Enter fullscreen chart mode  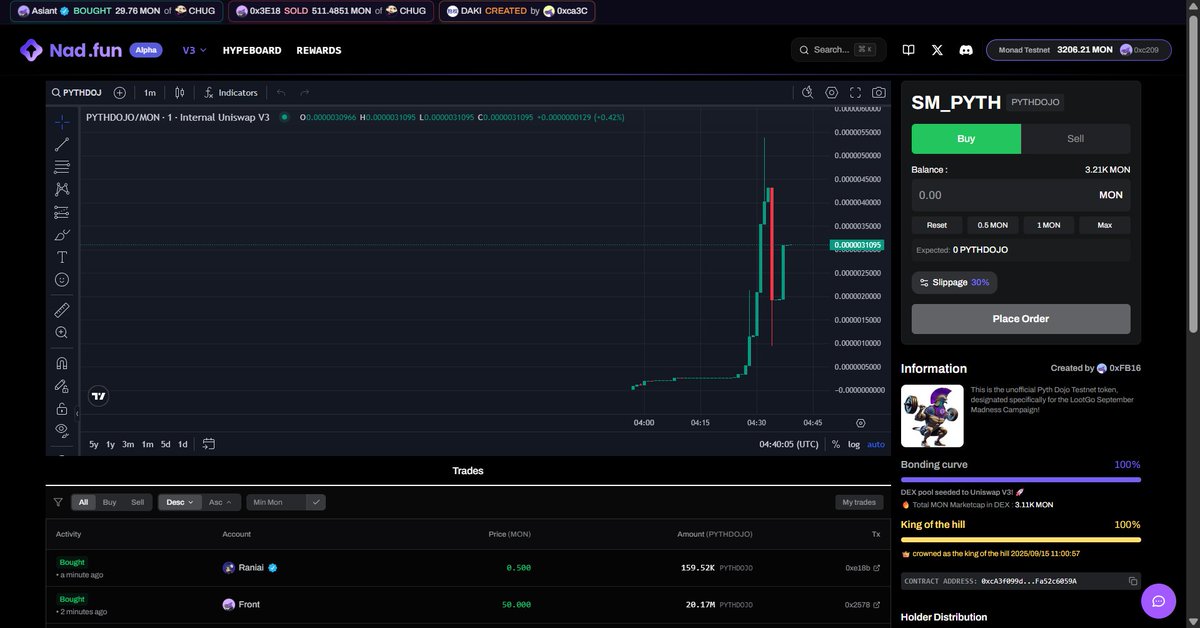[855, 92]
